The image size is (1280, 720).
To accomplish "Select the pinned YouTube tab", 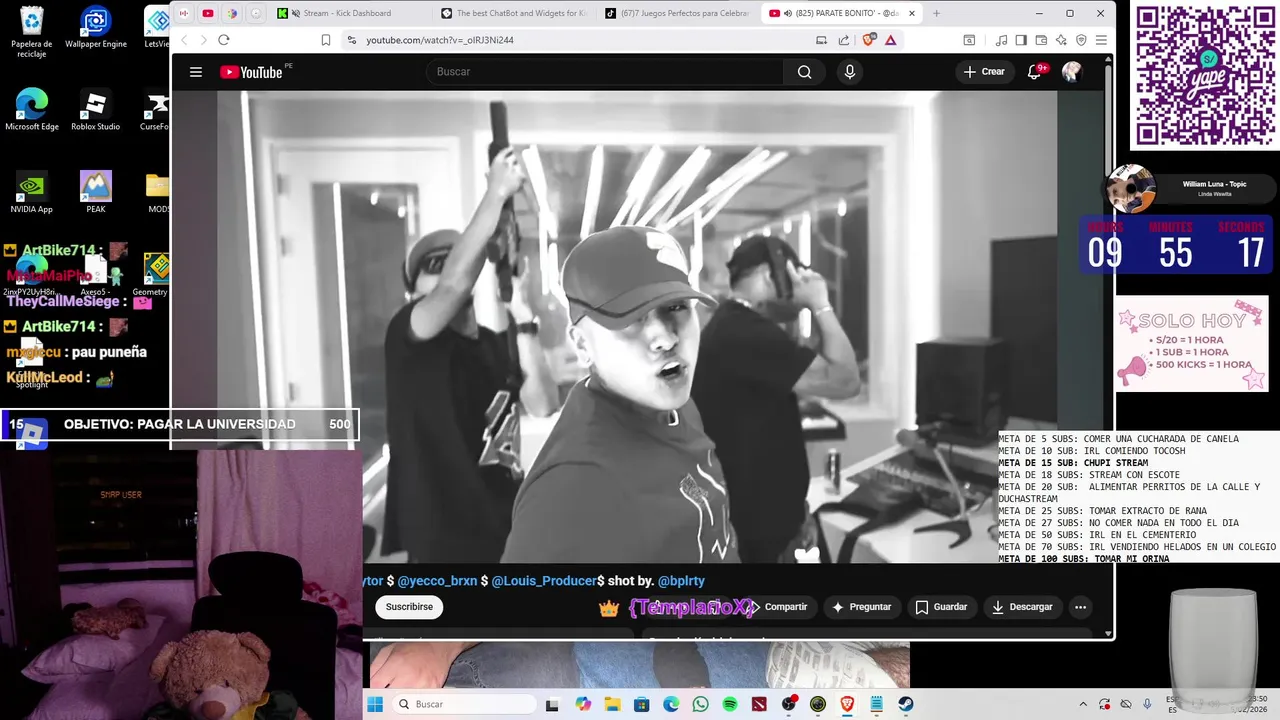I will tap(208, 13).
